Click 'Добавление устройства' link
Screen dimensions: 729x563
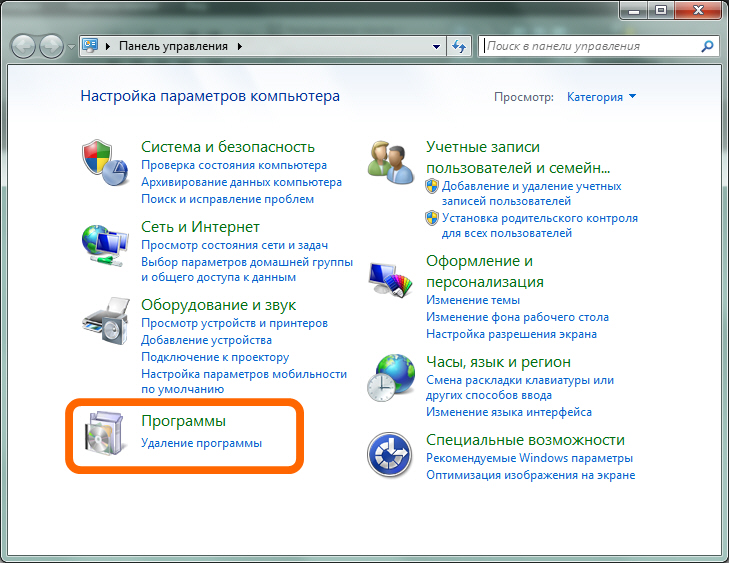pyautogui.click(x=206, y=340)
